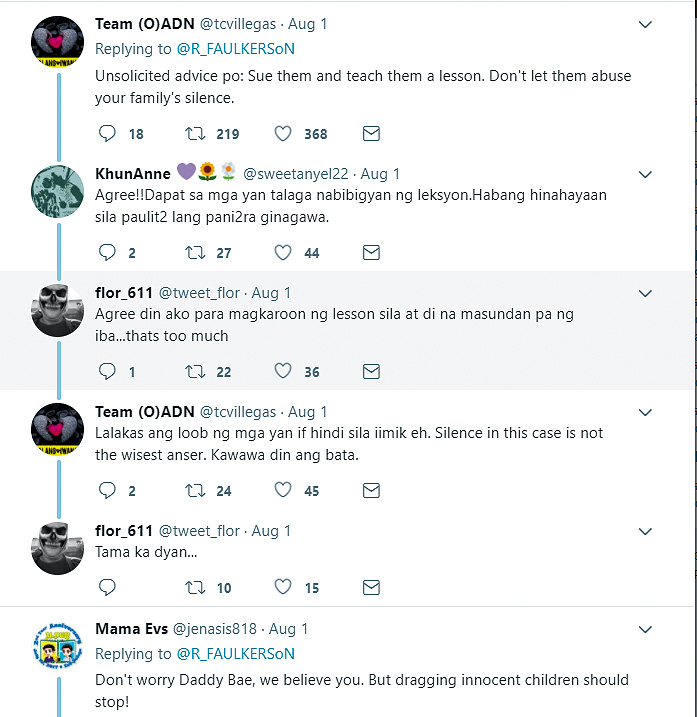Retweet the 'Sue them' tweet
This screenshot has height=717, width=697.
click(195, 133)
